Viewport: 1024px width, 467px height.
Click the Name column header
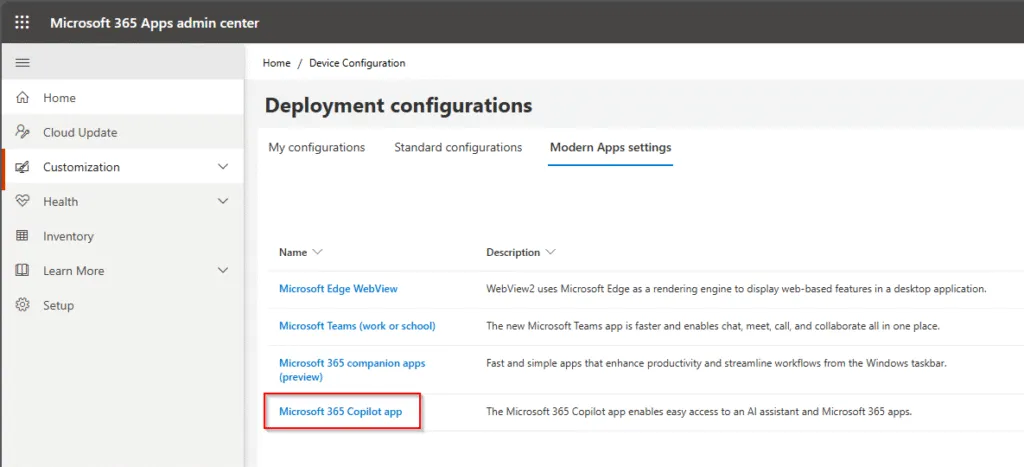pos(293,252)
